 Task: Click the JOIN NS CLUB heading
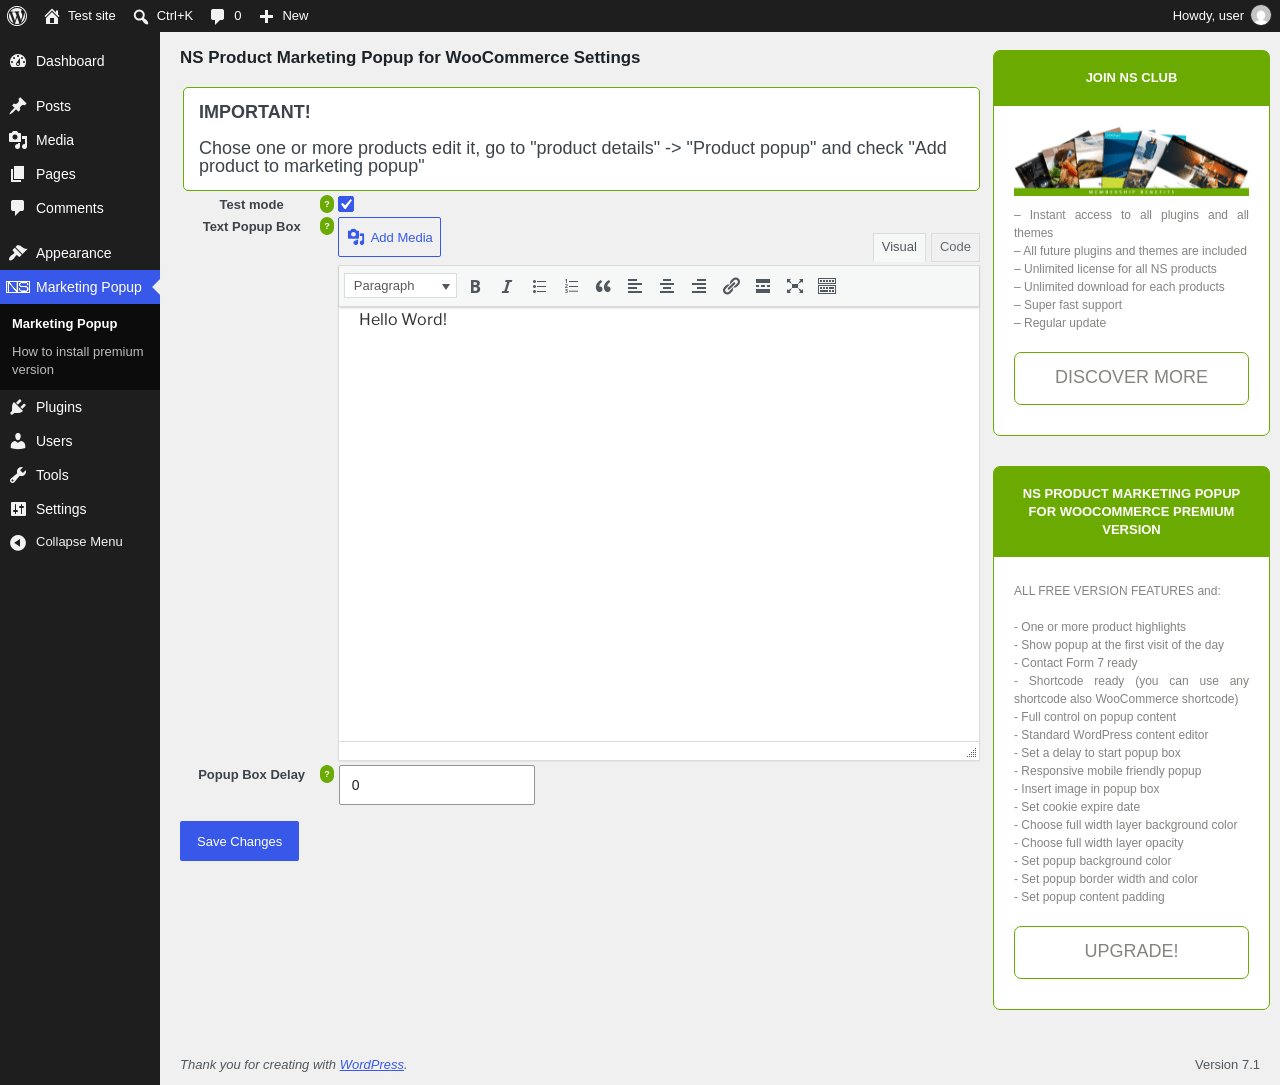1131,78
